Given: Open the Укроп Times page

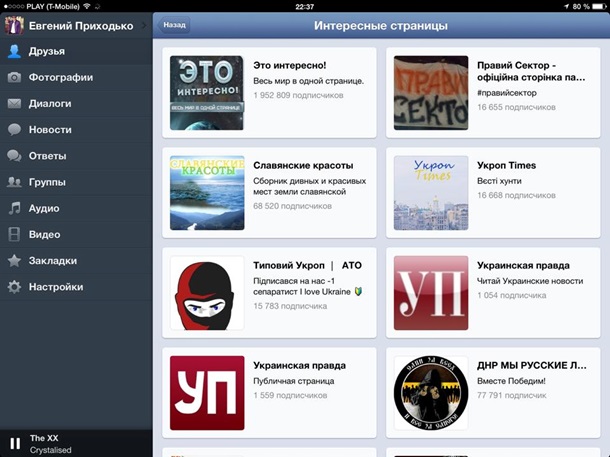Looking at the screenshot, I should [506, 165].
